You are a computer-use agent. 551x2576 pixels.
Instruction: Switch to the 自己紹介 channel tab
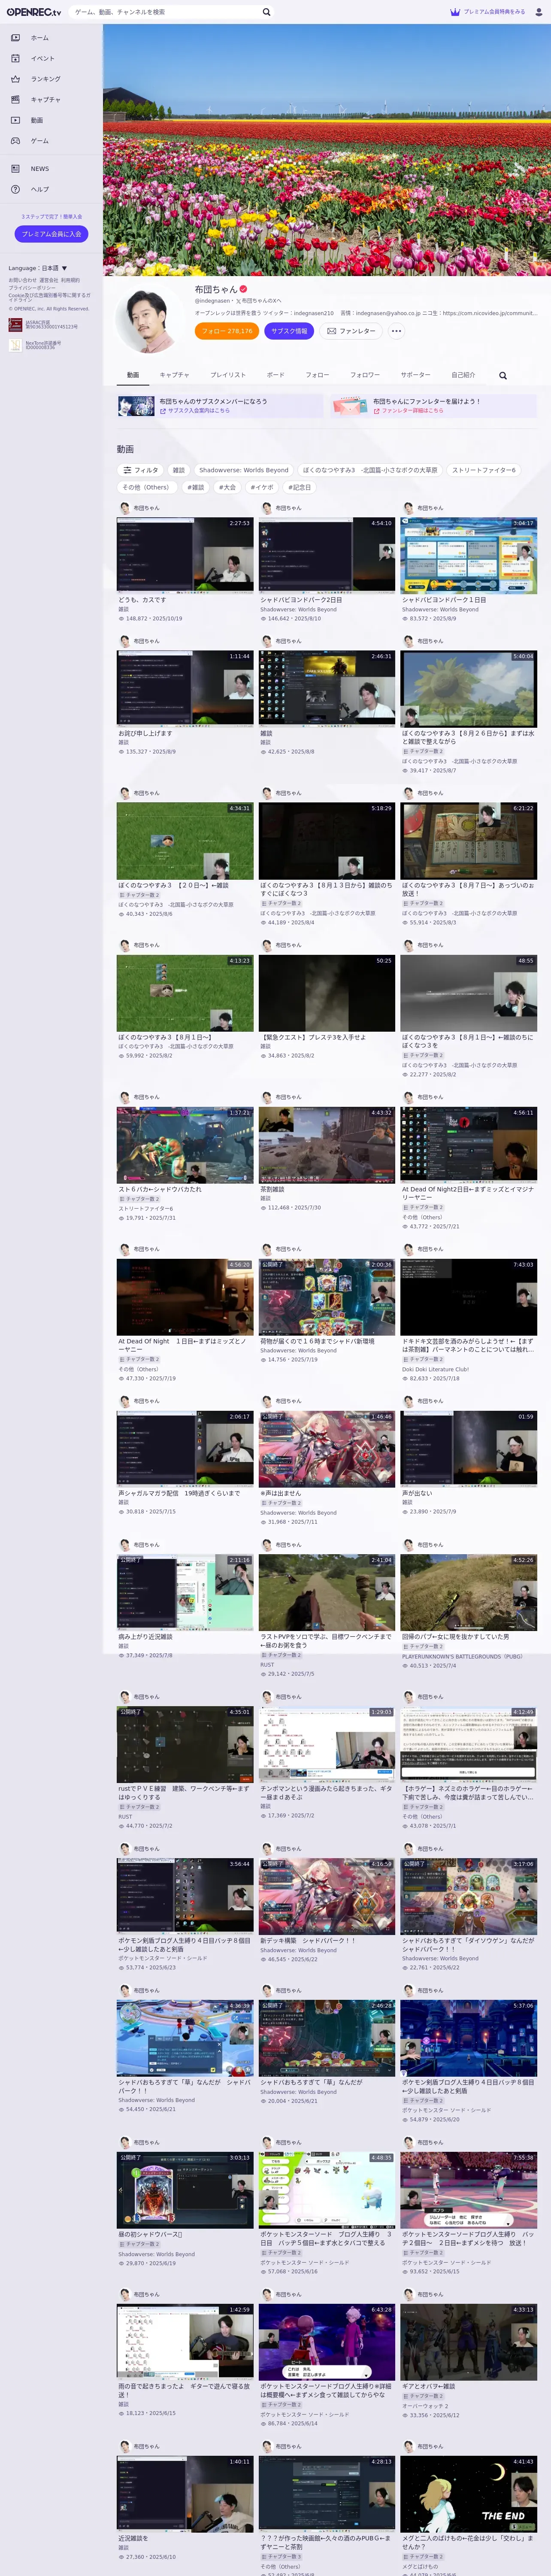click(463, 375)
